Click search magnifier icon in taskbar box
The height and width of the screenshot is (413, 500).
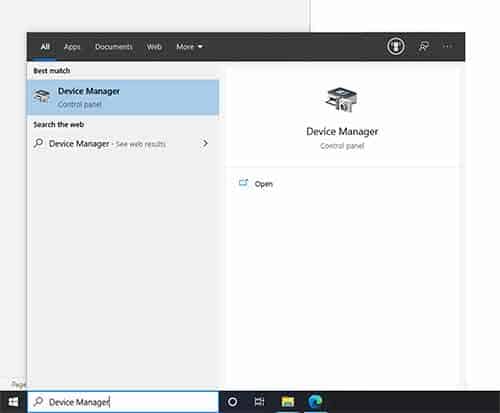[38, 402]
